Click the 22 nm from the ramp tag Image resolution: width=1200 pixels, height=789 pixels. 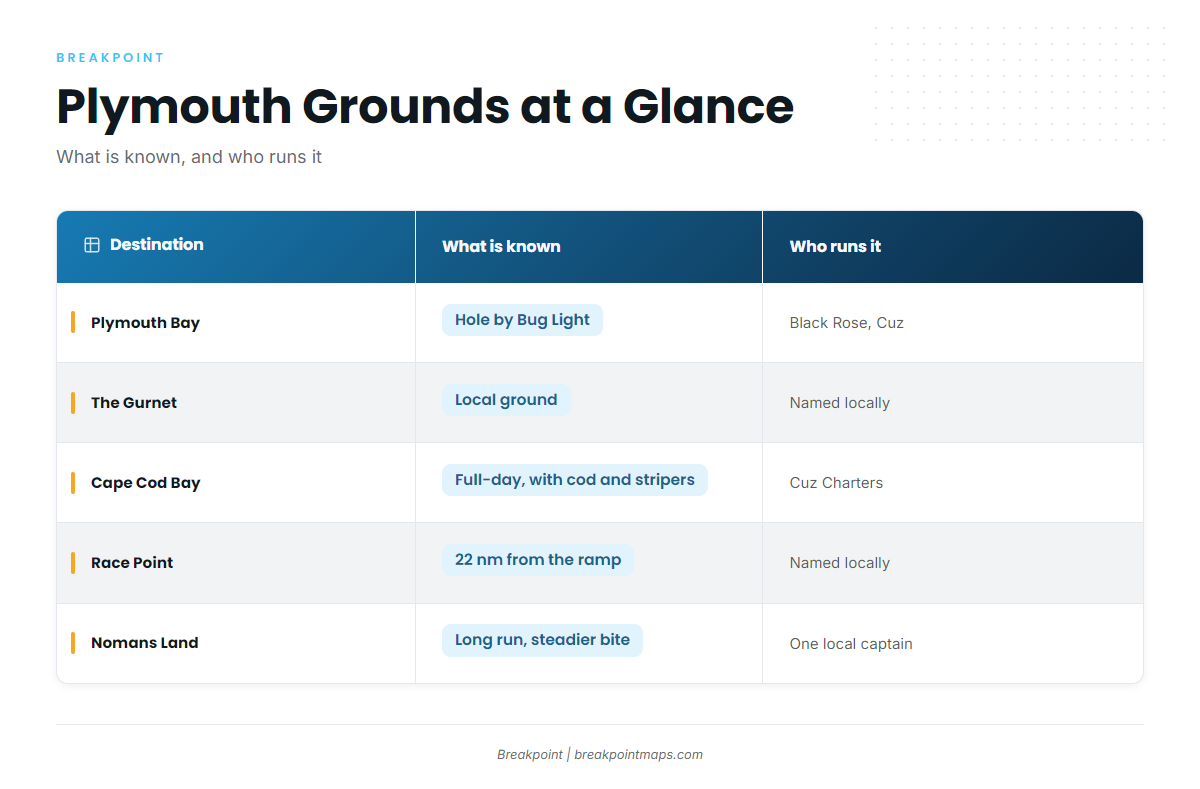tap(538, 560)
